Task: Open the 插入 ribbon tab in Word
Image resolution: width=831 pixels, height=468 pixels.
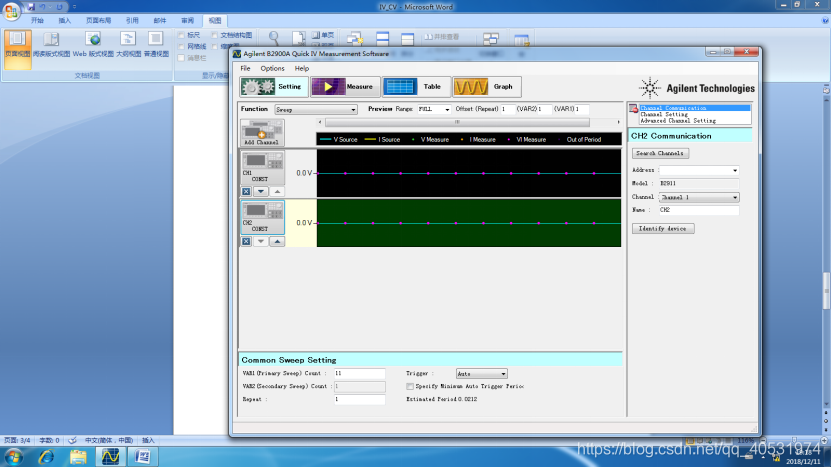Action: 65,21
